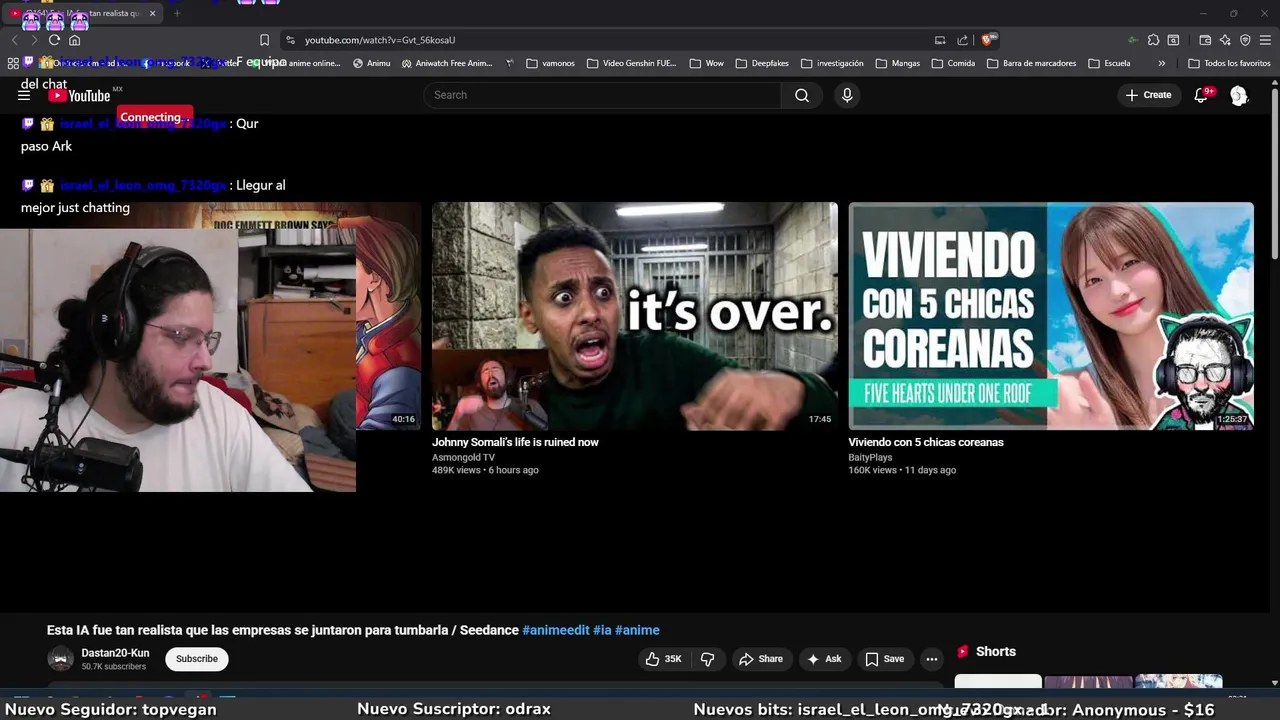The height and width of the screenshot is (720, 1280).
Task: Open site settings icon beside the URL
Action: [290, 40]
